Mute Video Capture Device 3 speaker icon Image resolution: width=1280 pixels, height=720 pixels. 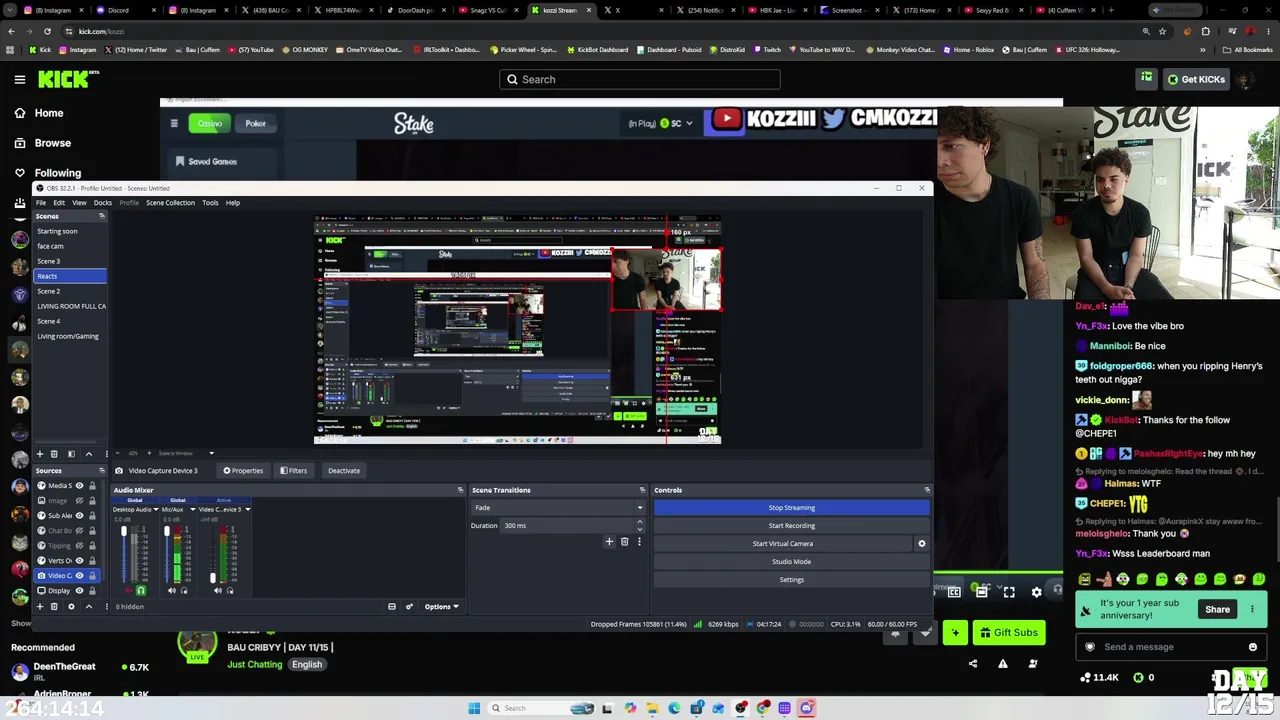[x=218, y=591]
